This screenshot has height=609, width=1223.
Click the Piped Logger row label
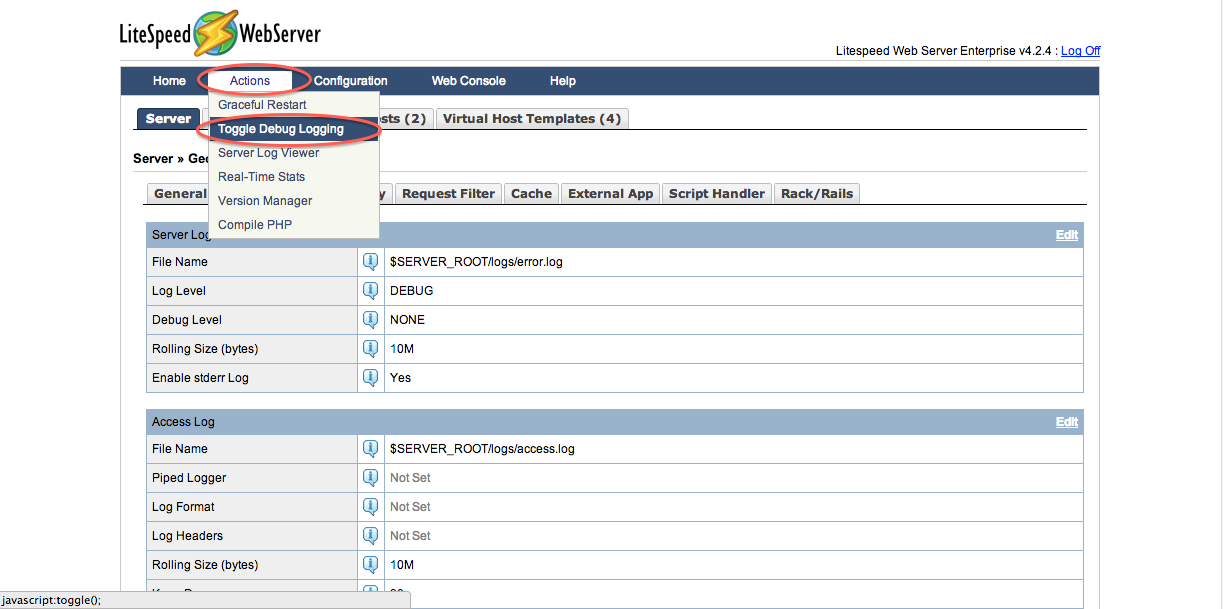point(189,478)
